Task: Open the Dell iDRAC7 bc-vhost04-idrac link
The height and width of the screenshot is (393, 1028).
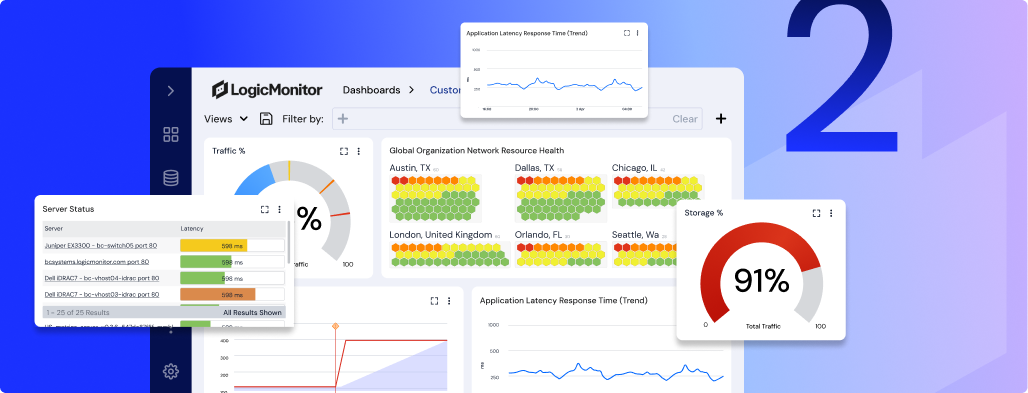Action: [101, 278]
